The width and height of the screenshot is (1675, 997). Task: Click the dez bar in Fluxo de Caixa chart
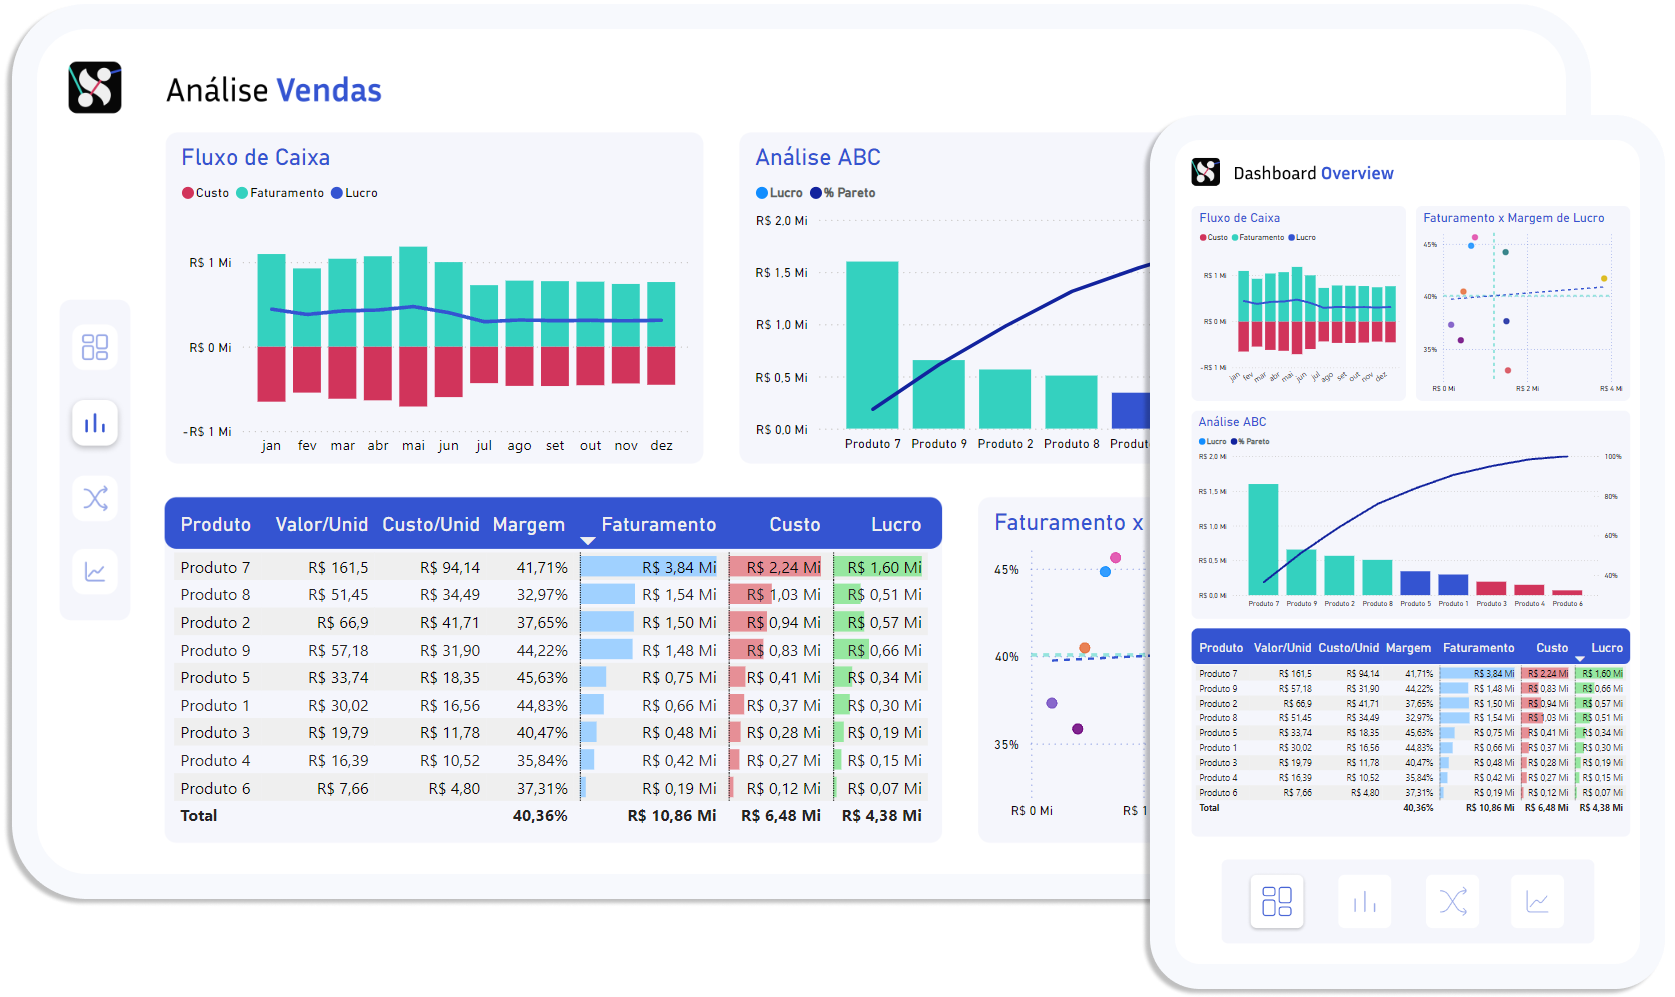coord(661,334)
